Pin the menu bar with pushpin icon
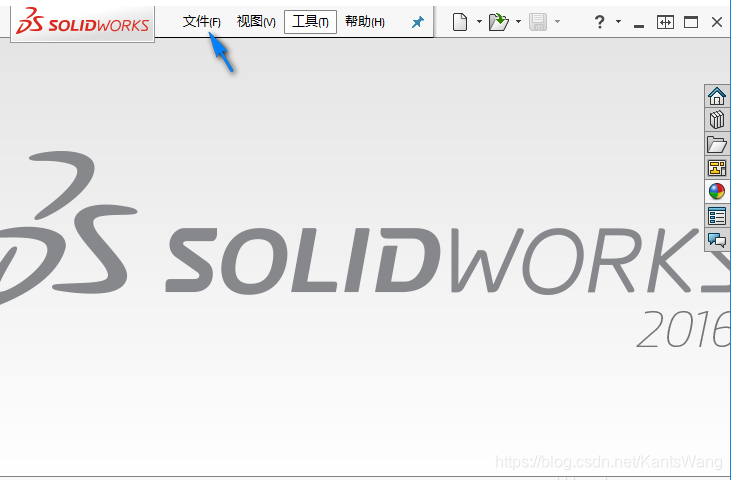This screenshot has width=731, height=480. pos(418,22)
